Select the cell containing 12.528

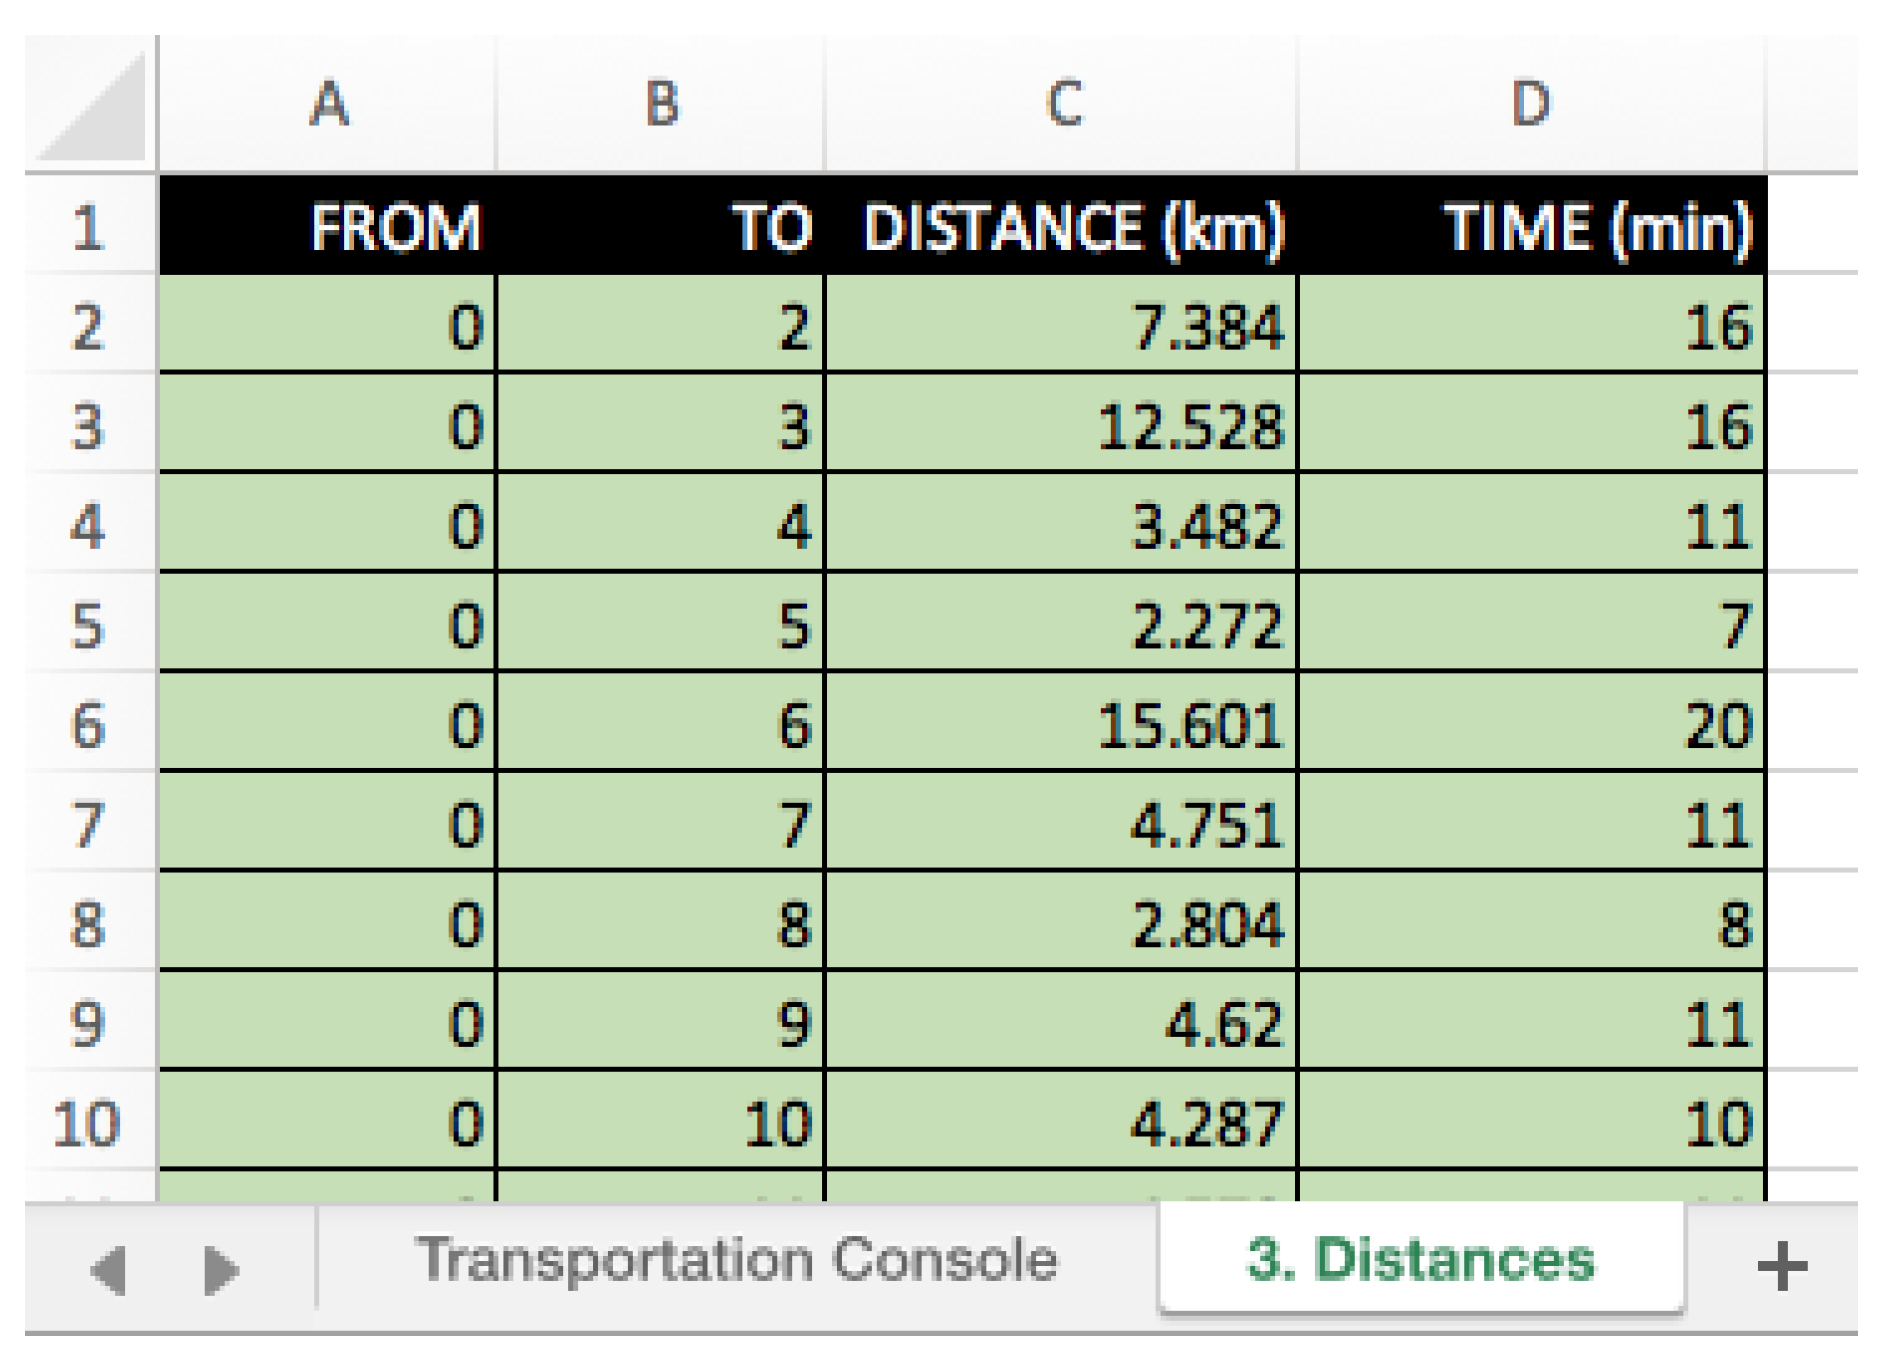tap(1062, 426)
